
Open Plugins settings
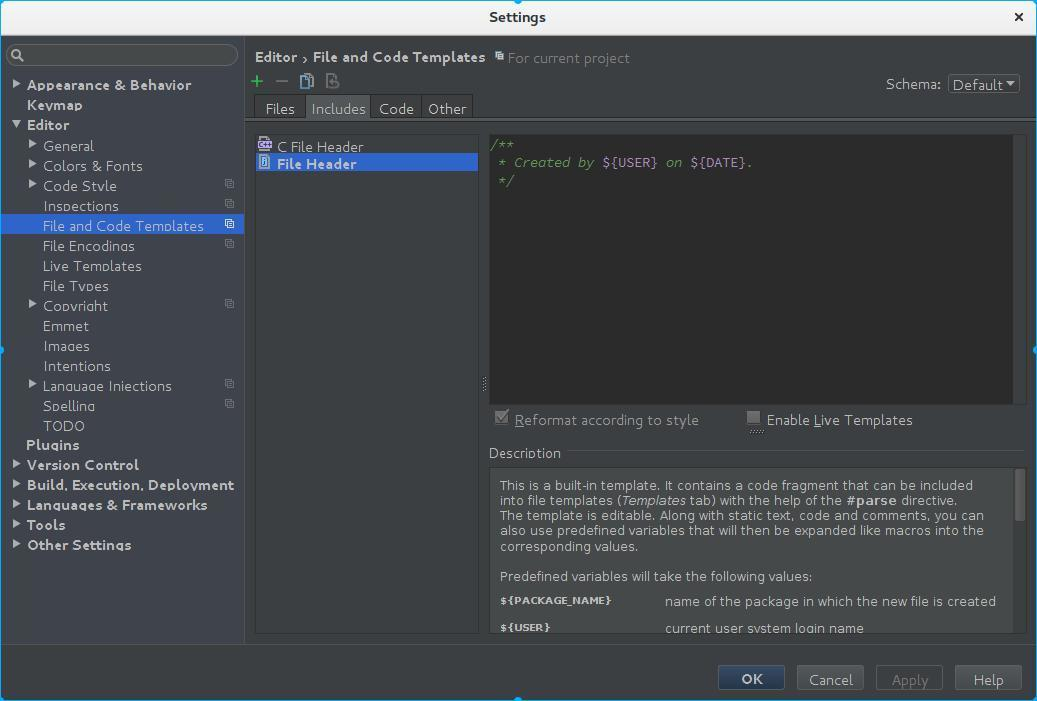click(53, 445)
